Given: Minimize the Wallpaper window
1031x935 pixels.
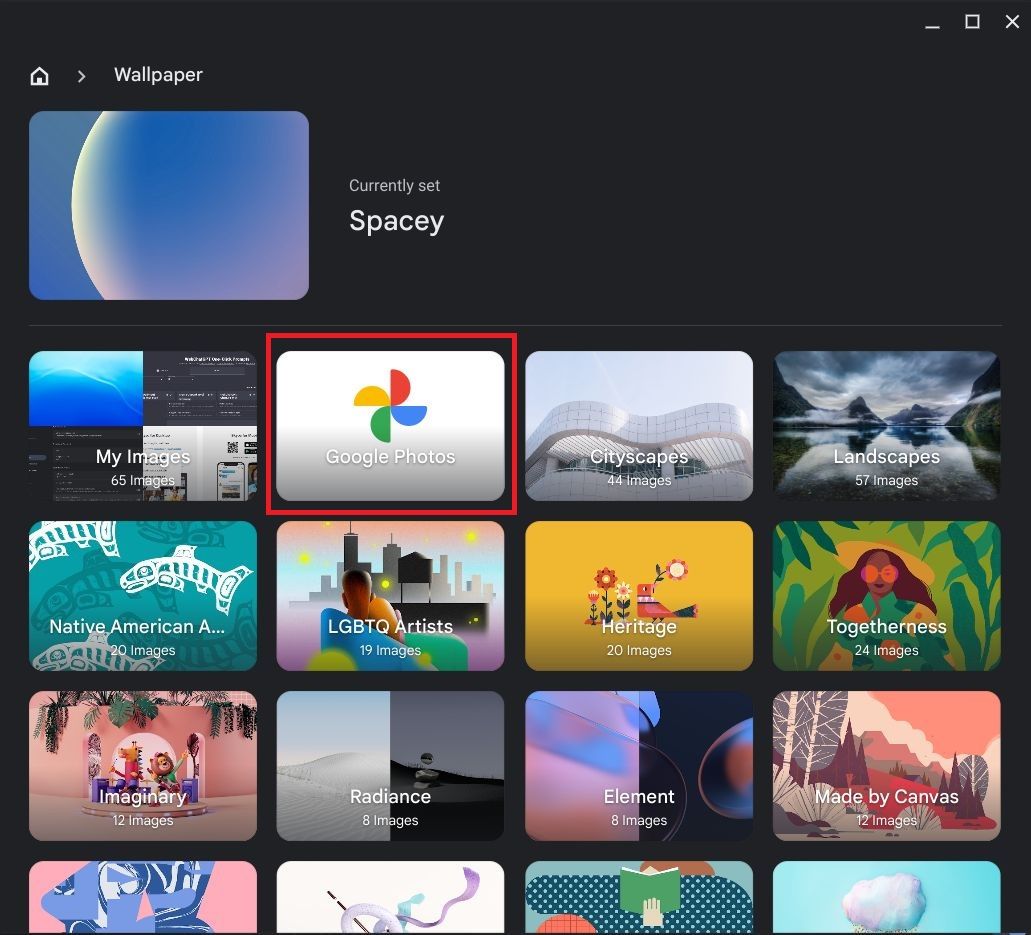Looking at the screenshot, I should (x=933, y=23).
